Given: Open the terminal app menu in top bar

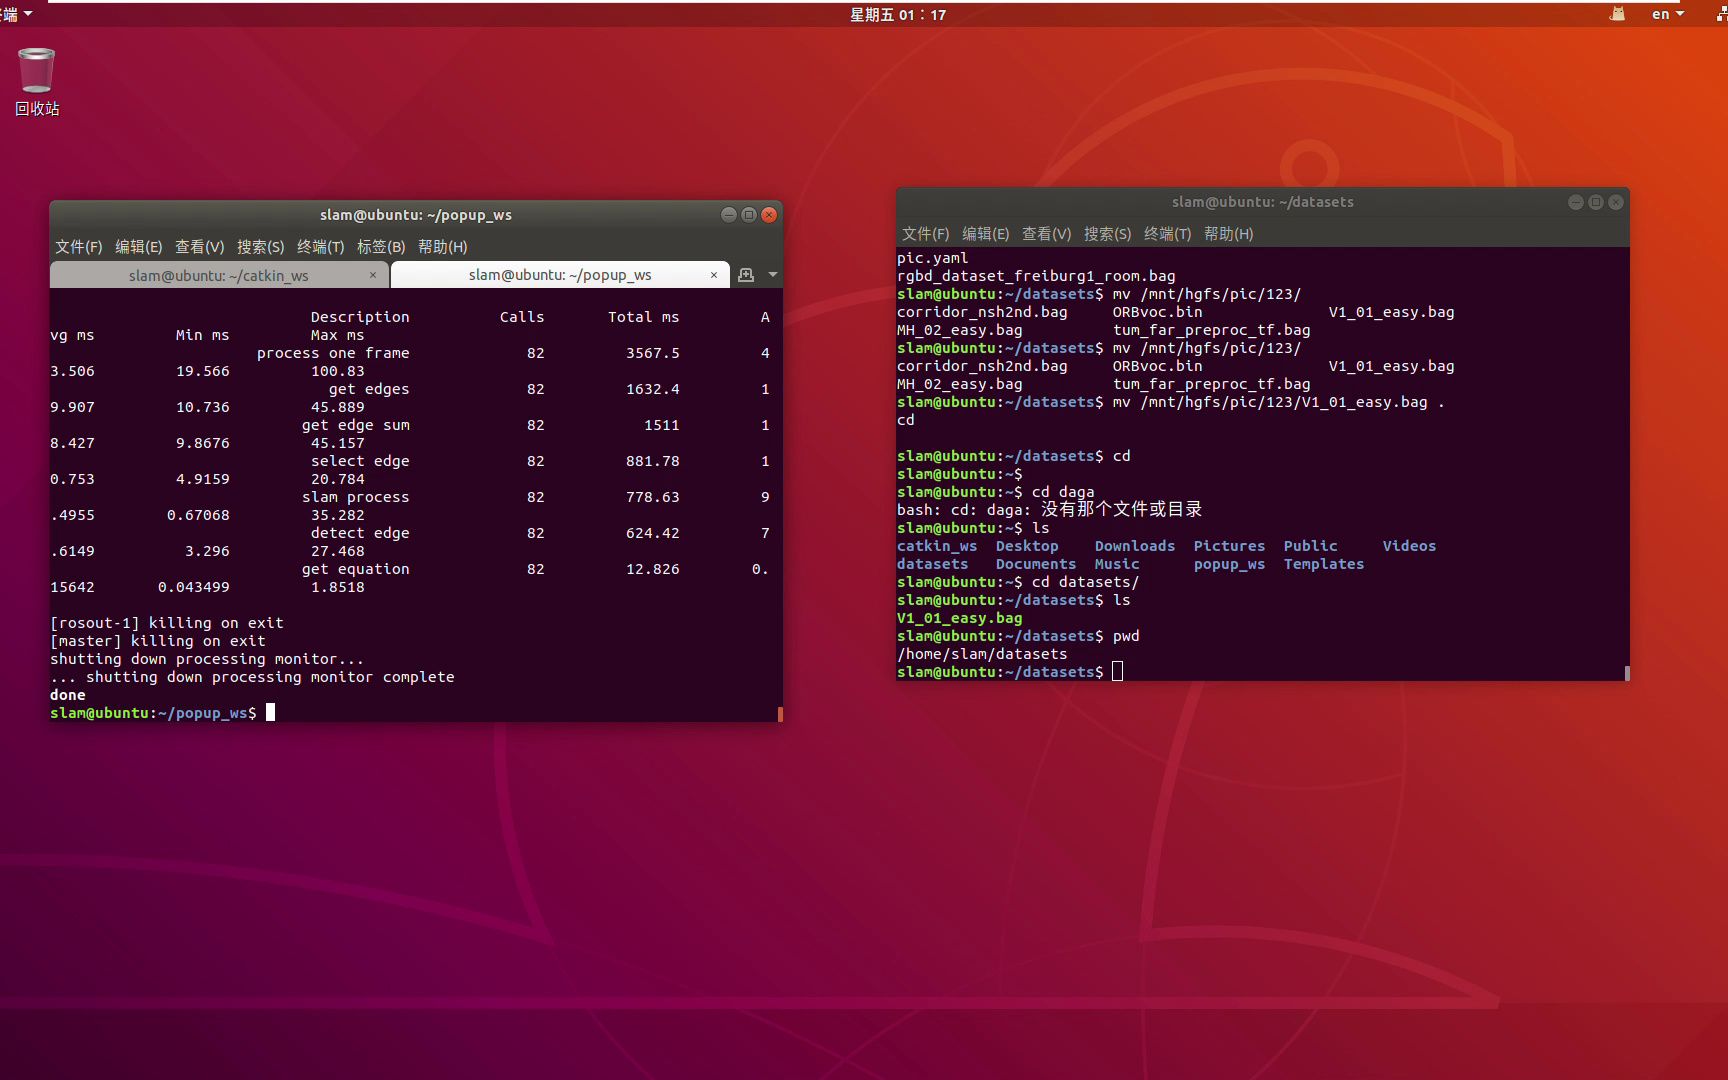Looking at the screenshot, I should click(x=17, y=14).
